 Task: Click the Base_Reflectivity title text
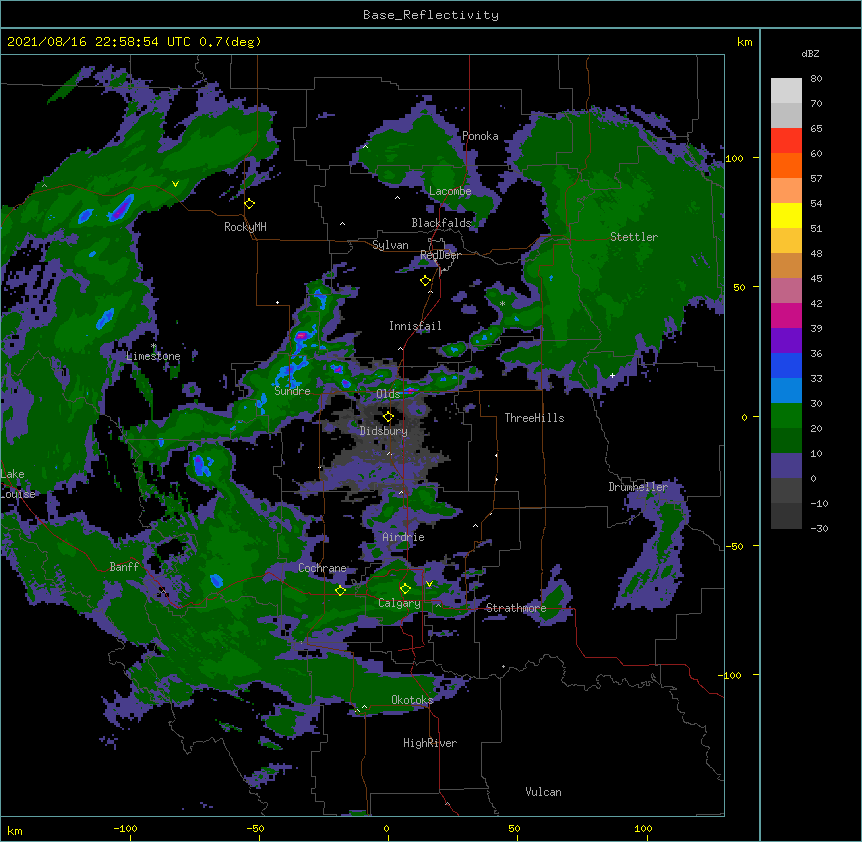[x=431, y=15]
